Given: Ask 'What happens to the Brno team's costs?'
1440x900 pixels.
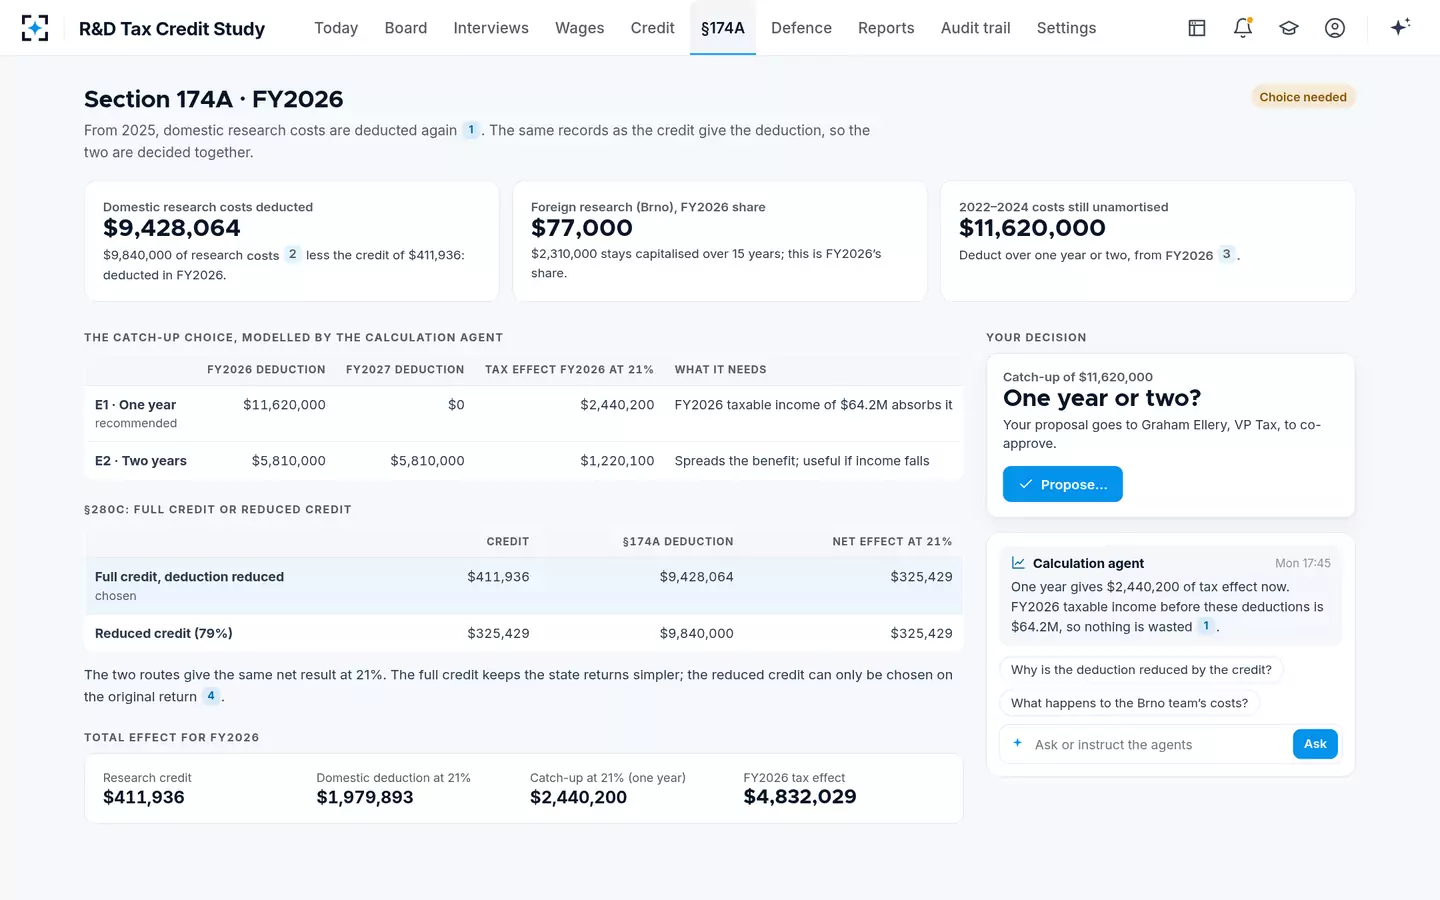Looking at the screenshot, I should pos(1129,703).
